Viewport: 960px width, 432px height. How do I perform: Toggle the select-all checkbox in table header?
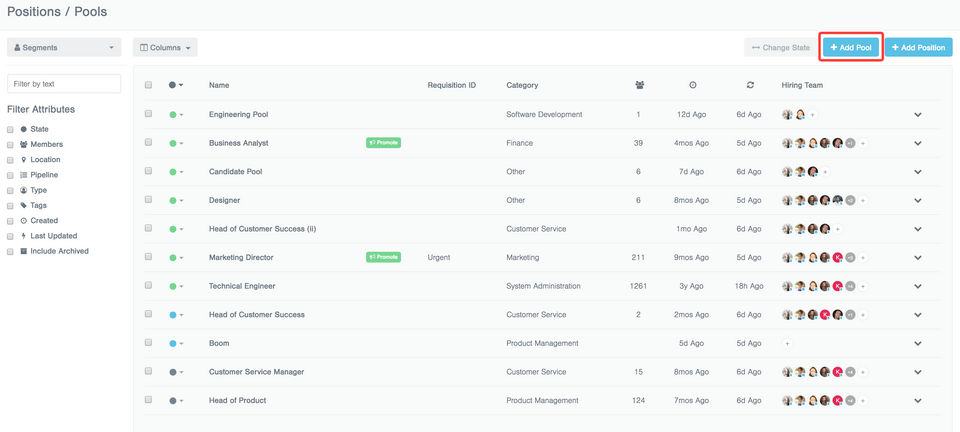[x=148, y=85]
